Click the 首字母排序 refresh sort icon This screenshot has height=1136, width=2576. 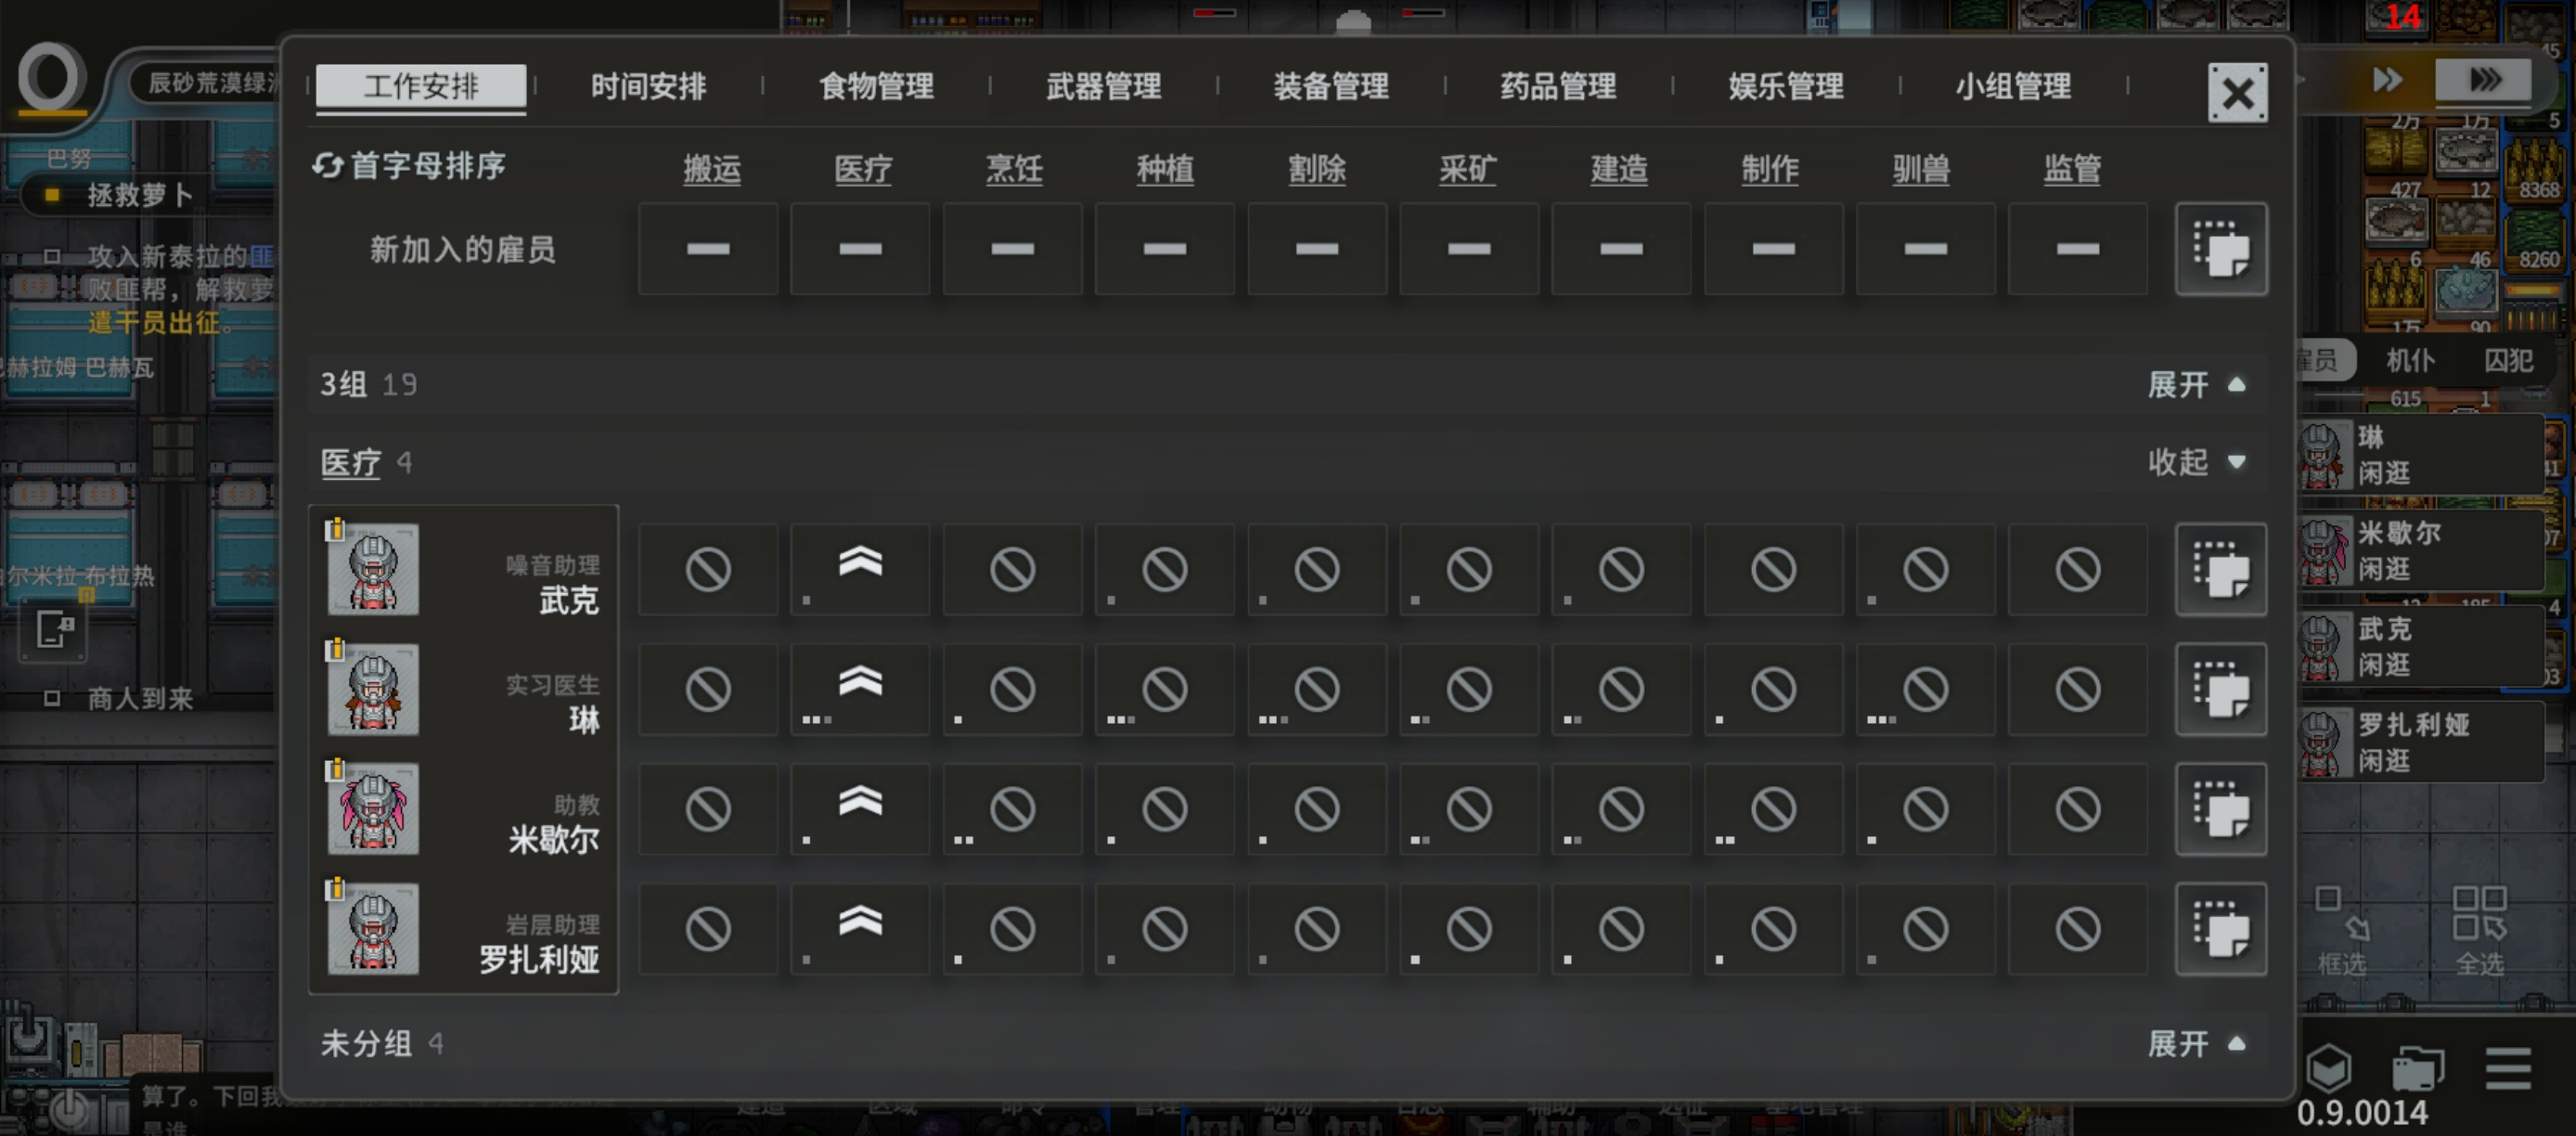coord(328,166)
